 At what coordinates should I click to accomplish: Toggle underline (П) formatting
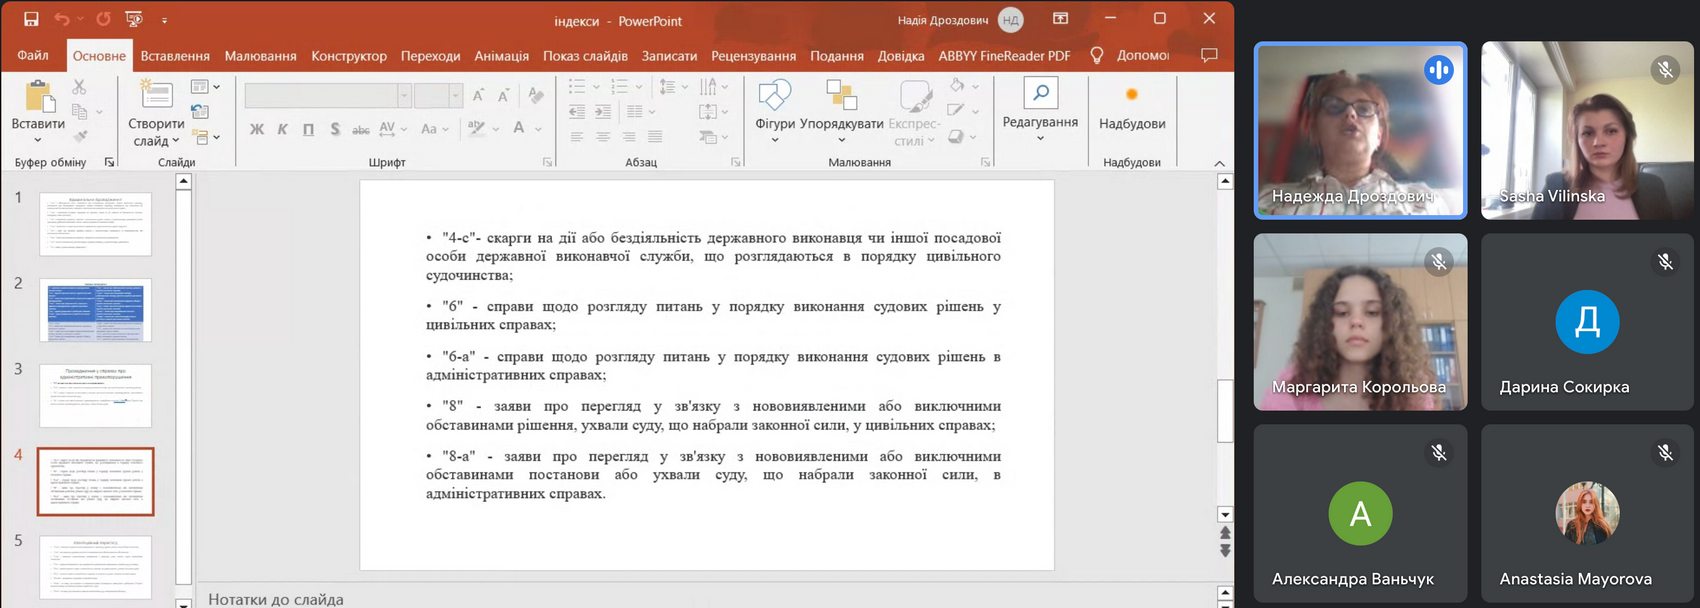308,129
